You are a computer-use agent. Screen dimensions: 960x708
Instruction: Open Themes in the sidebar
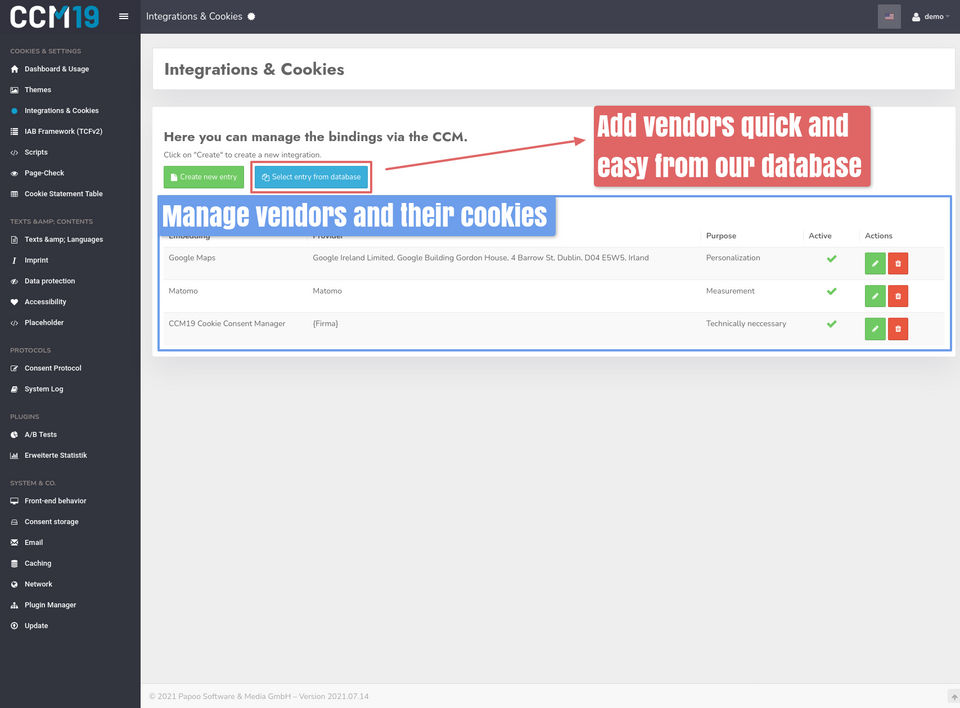[x=37, y=90]
